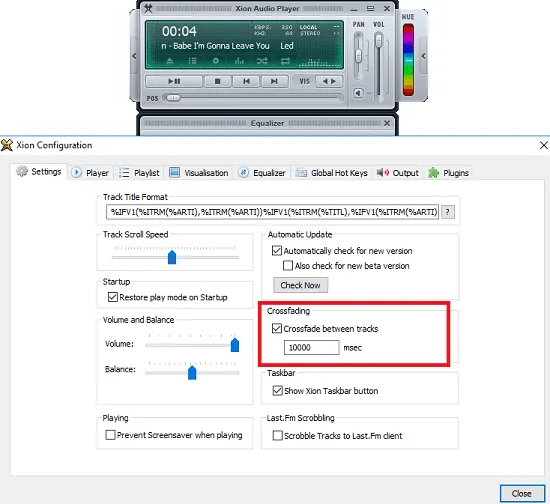Click the Close button at the bottom right

click(x=522, y=493)
